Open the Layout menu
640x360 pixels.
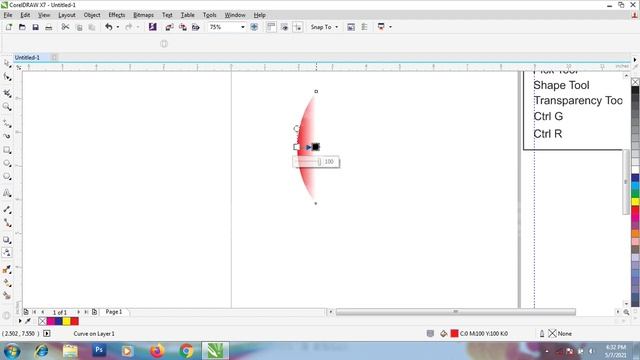point(67,15)
